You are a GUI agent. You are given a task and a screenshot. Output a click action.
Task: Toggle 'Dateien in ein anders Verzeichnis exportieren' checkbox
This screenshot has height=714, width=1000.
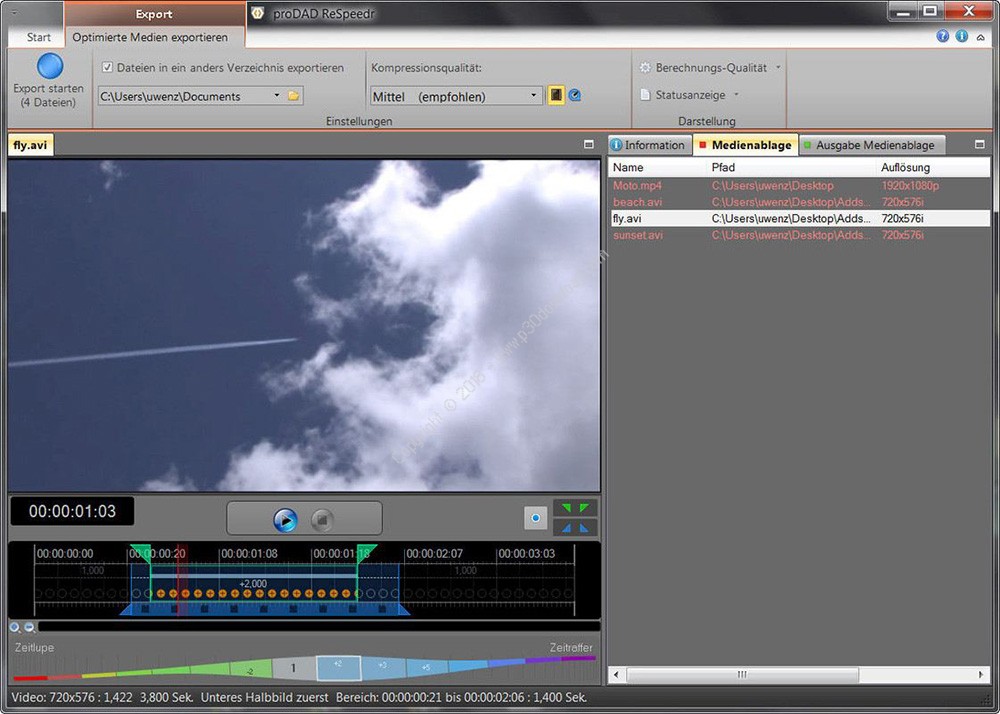tap(108, 68)
